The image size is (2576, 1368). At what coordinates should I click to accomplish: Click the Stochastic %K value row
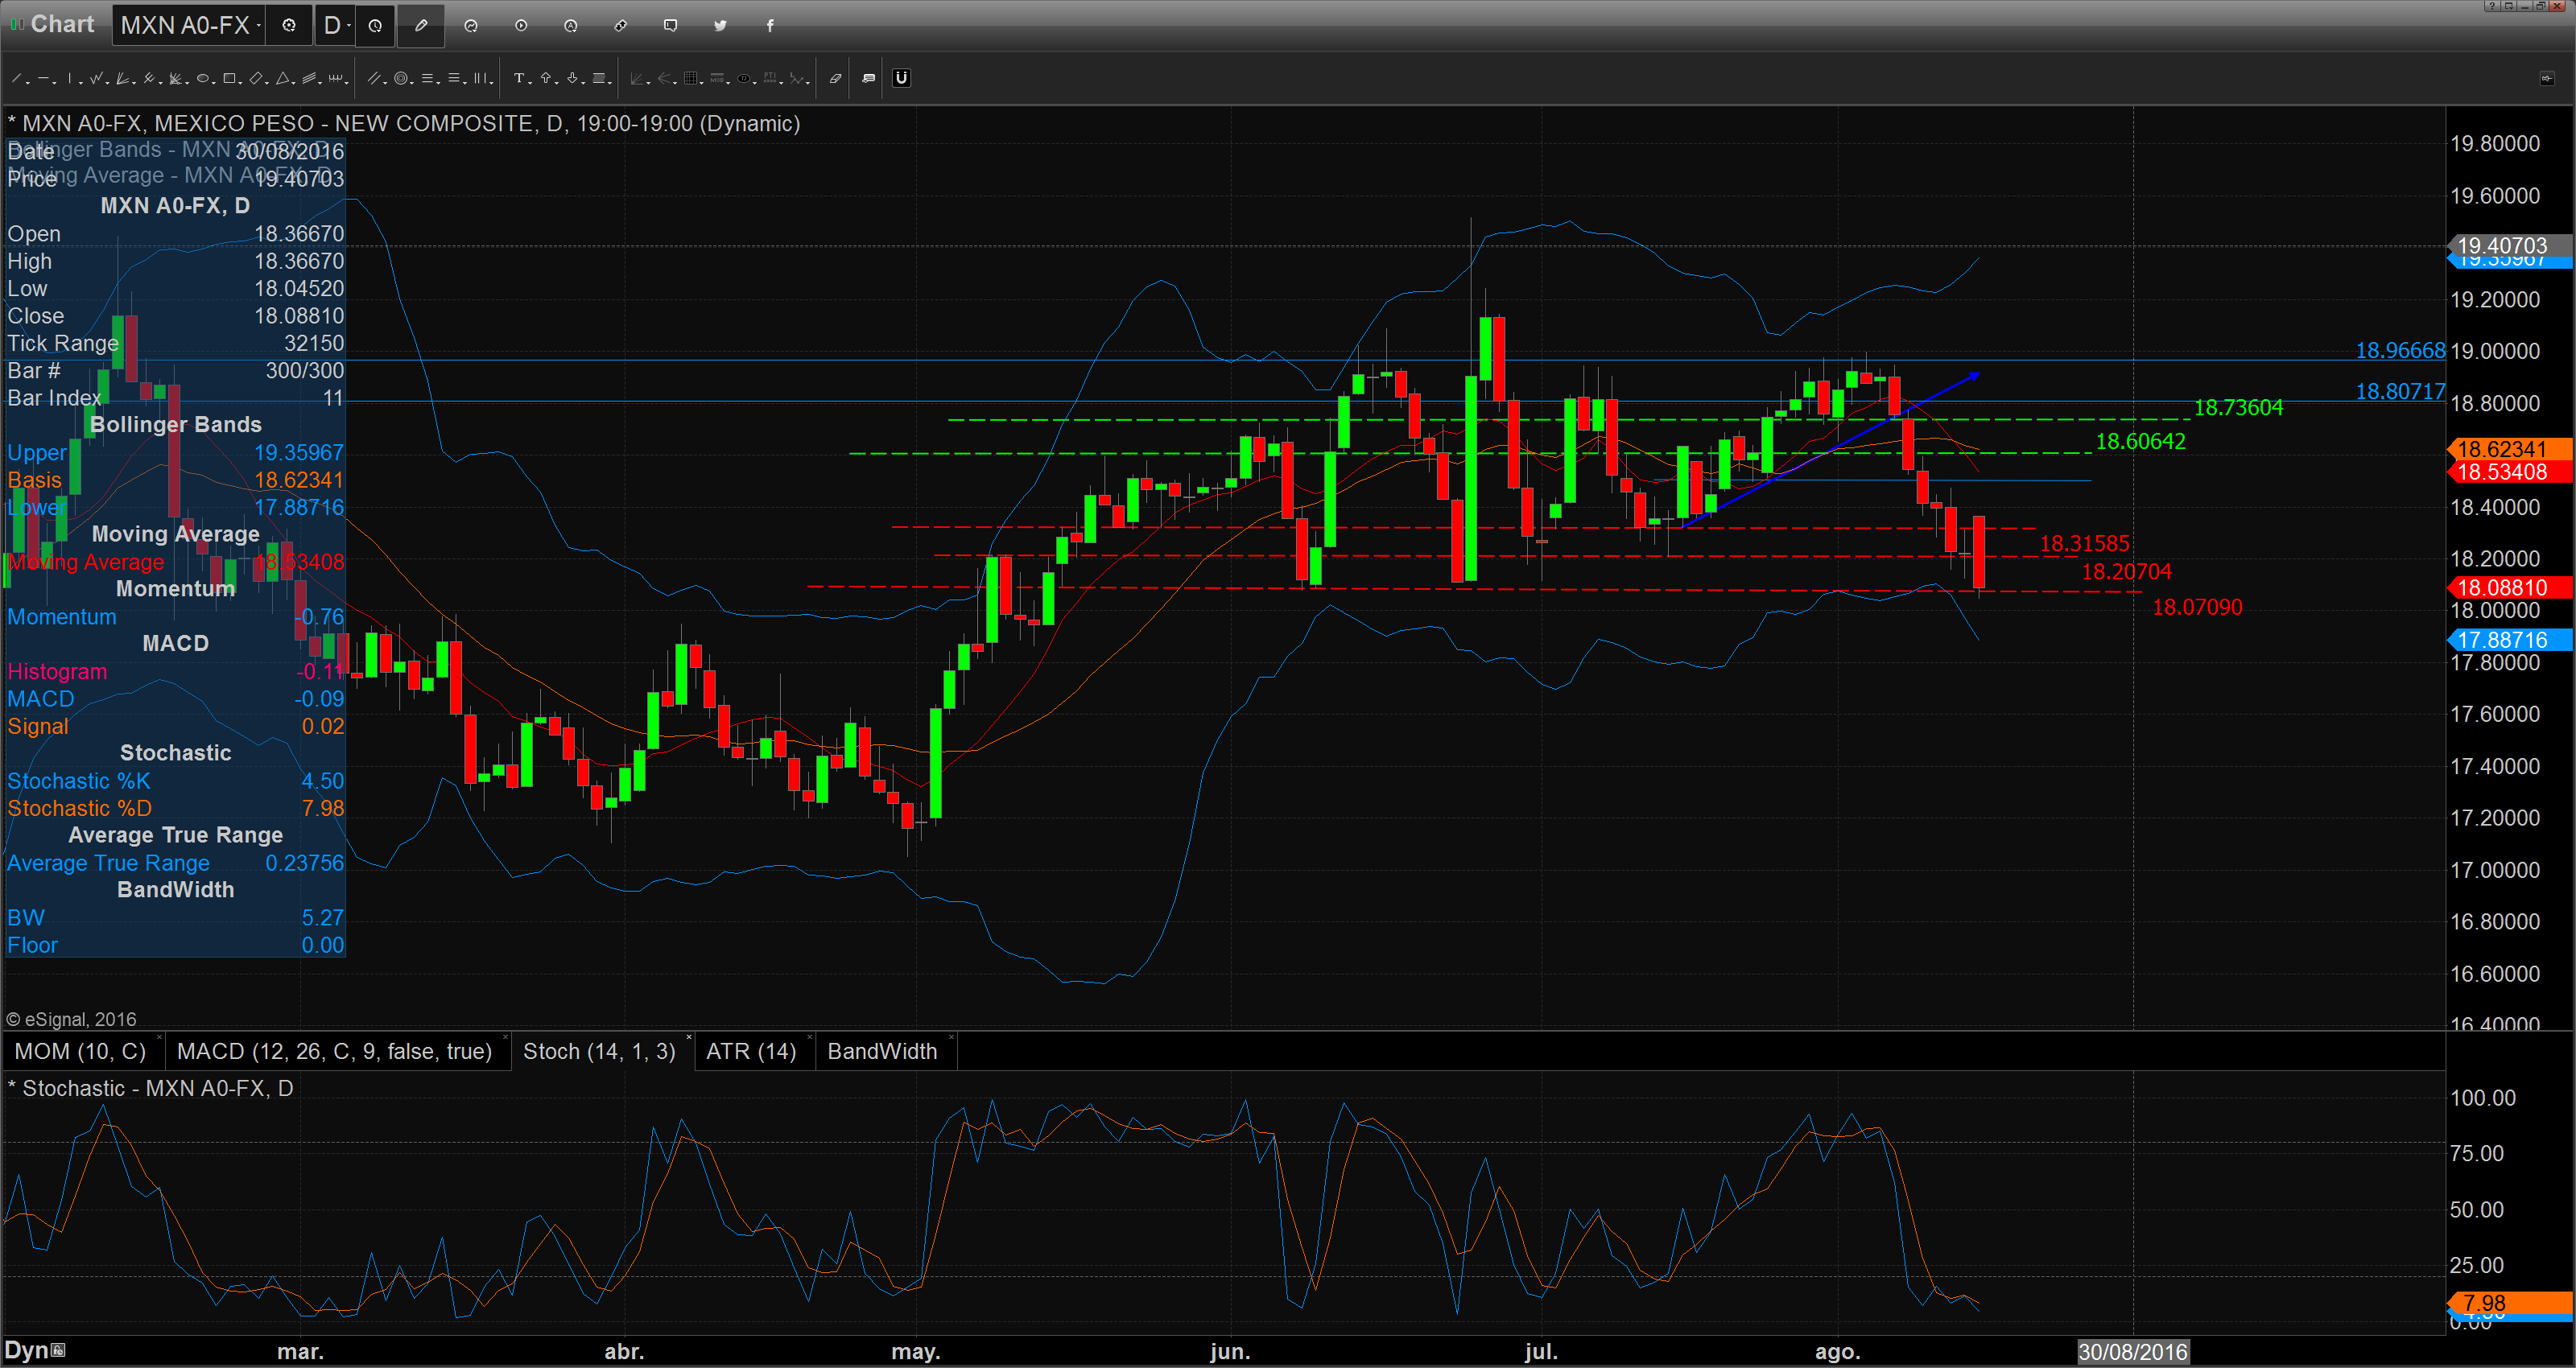pos(175,781)
